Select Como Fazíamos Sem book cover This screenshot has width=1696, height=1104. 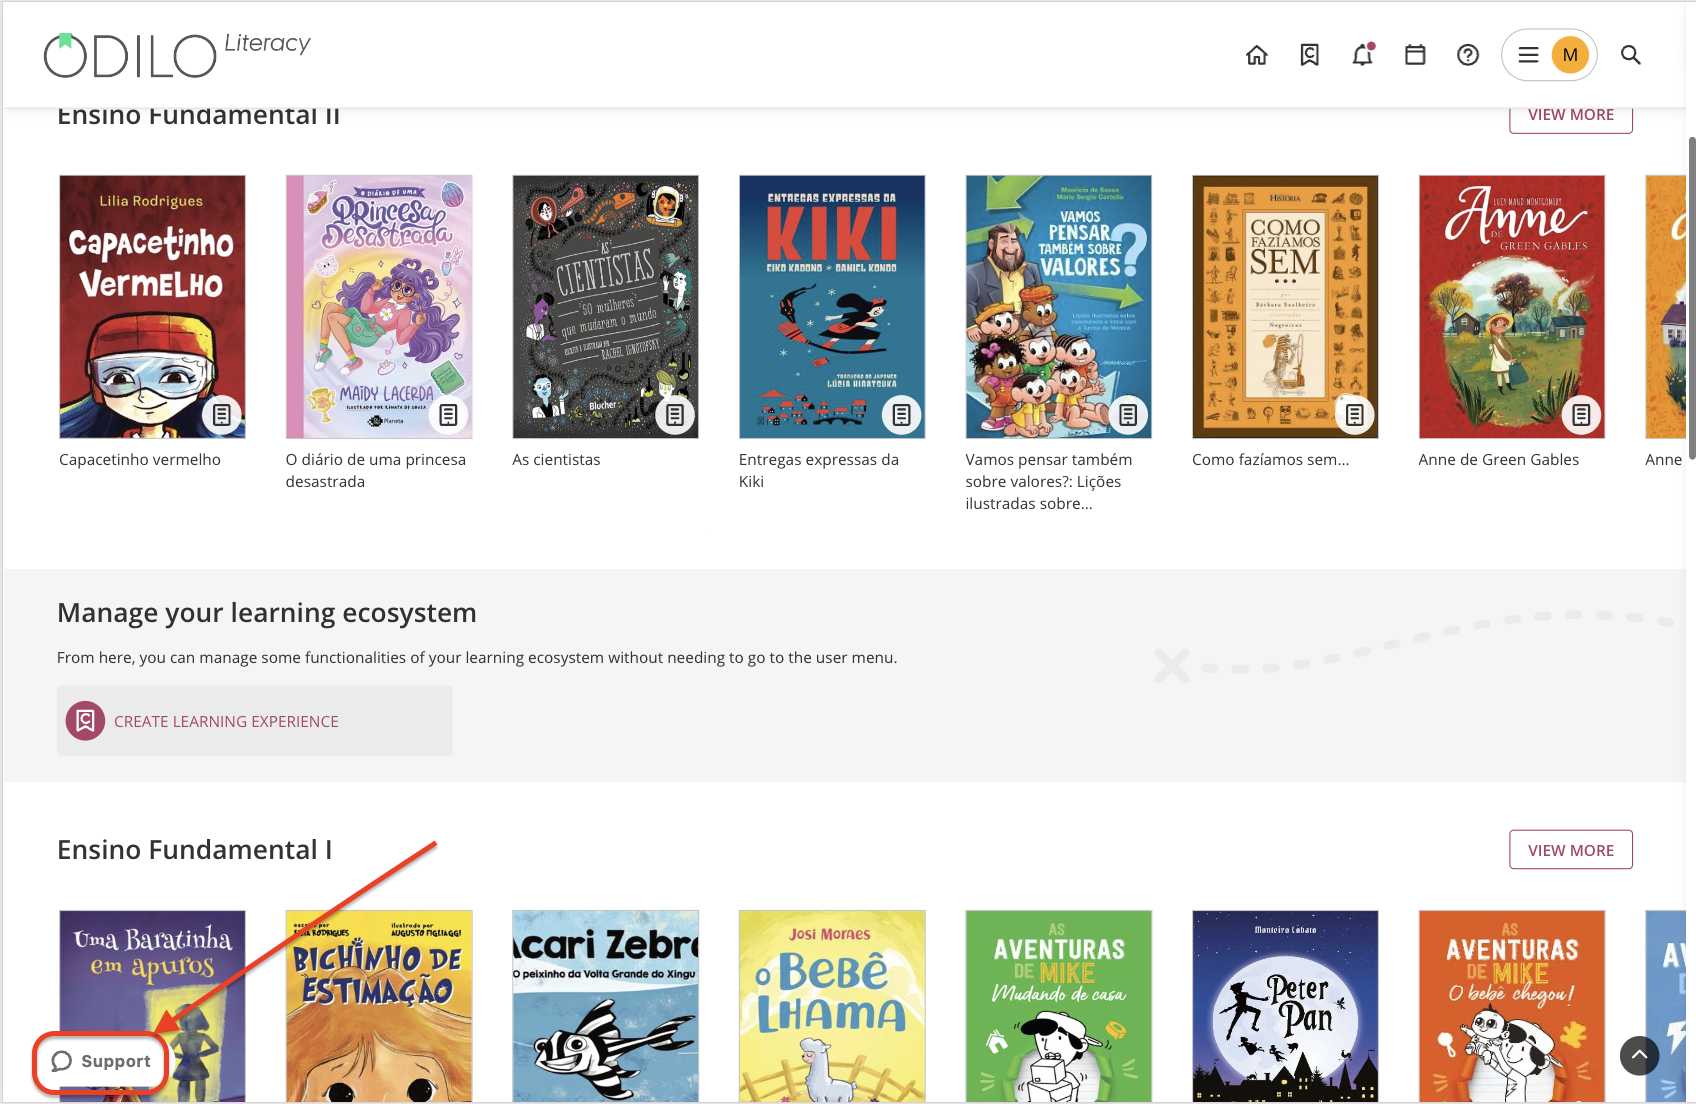click(1285, 307)
